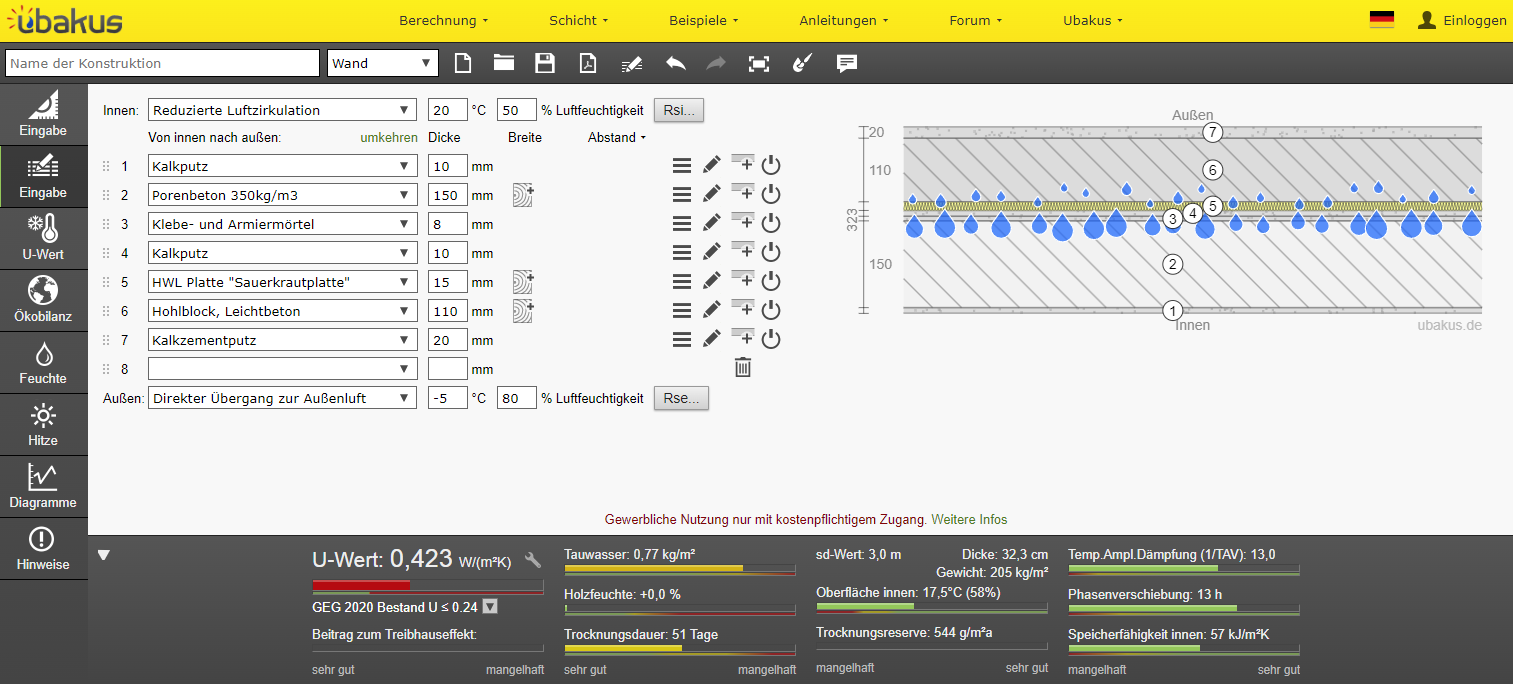
Task: Open the Beispiele menu
Action: (x=703, y=20)
